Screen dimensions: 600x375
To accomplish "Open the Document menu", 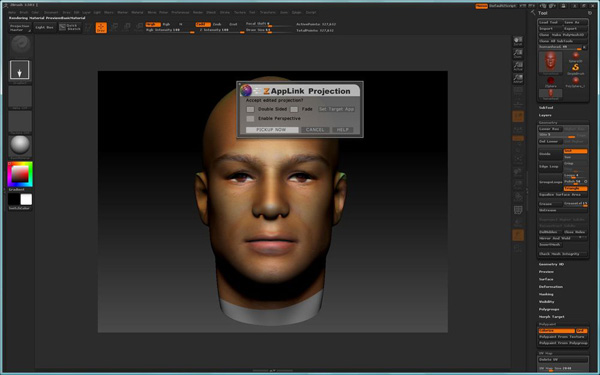I will coord(51,12).
